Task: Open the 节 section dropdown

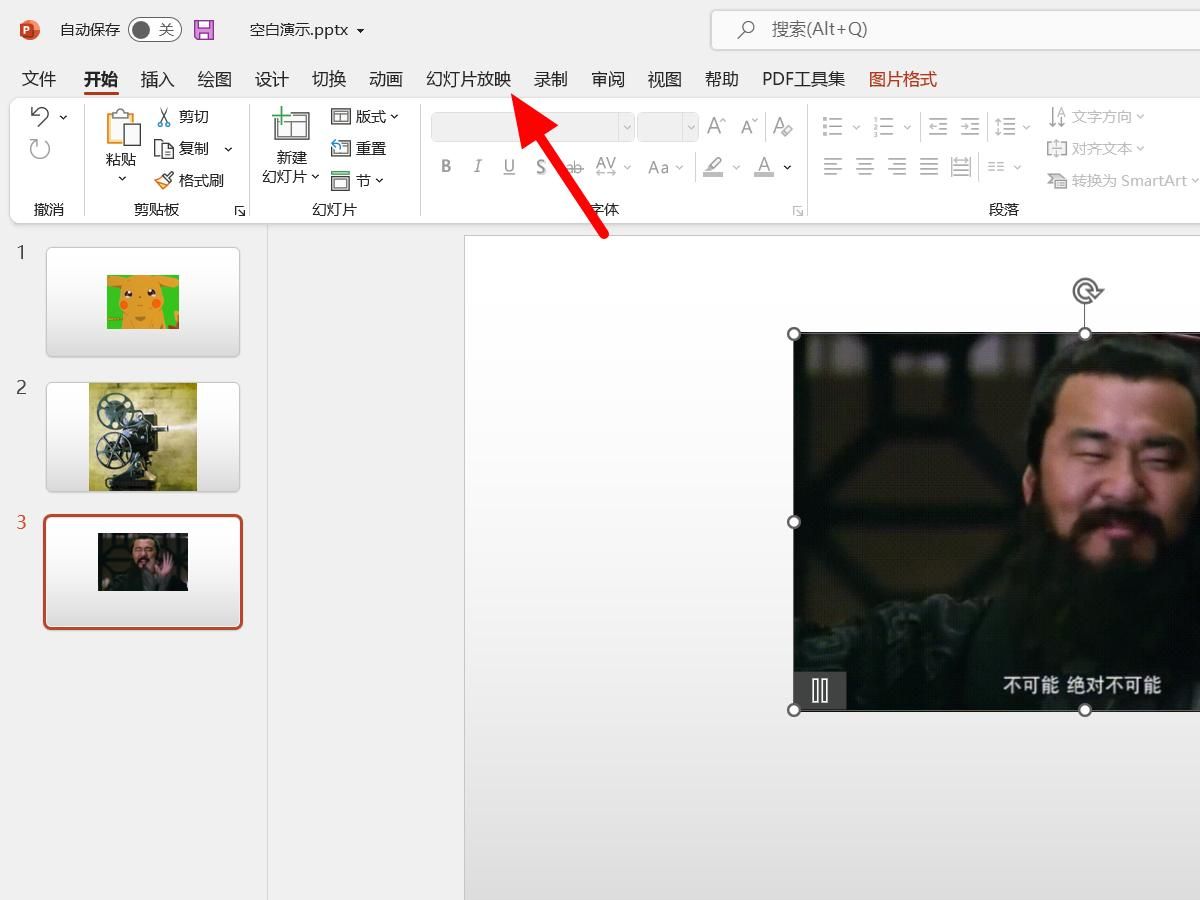Action: click(x=358, y=180)
